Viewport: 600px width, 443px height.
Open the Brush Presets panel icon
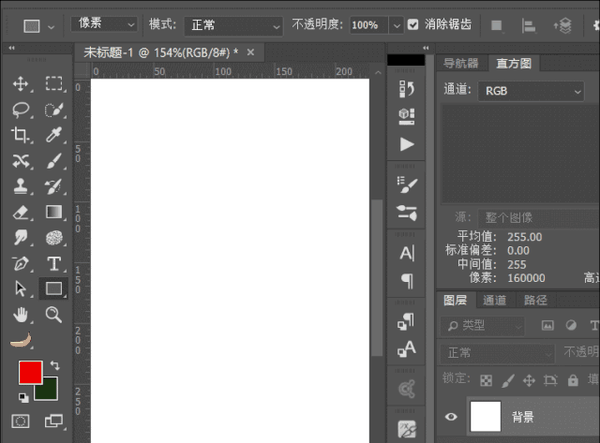tap(407, 184)
